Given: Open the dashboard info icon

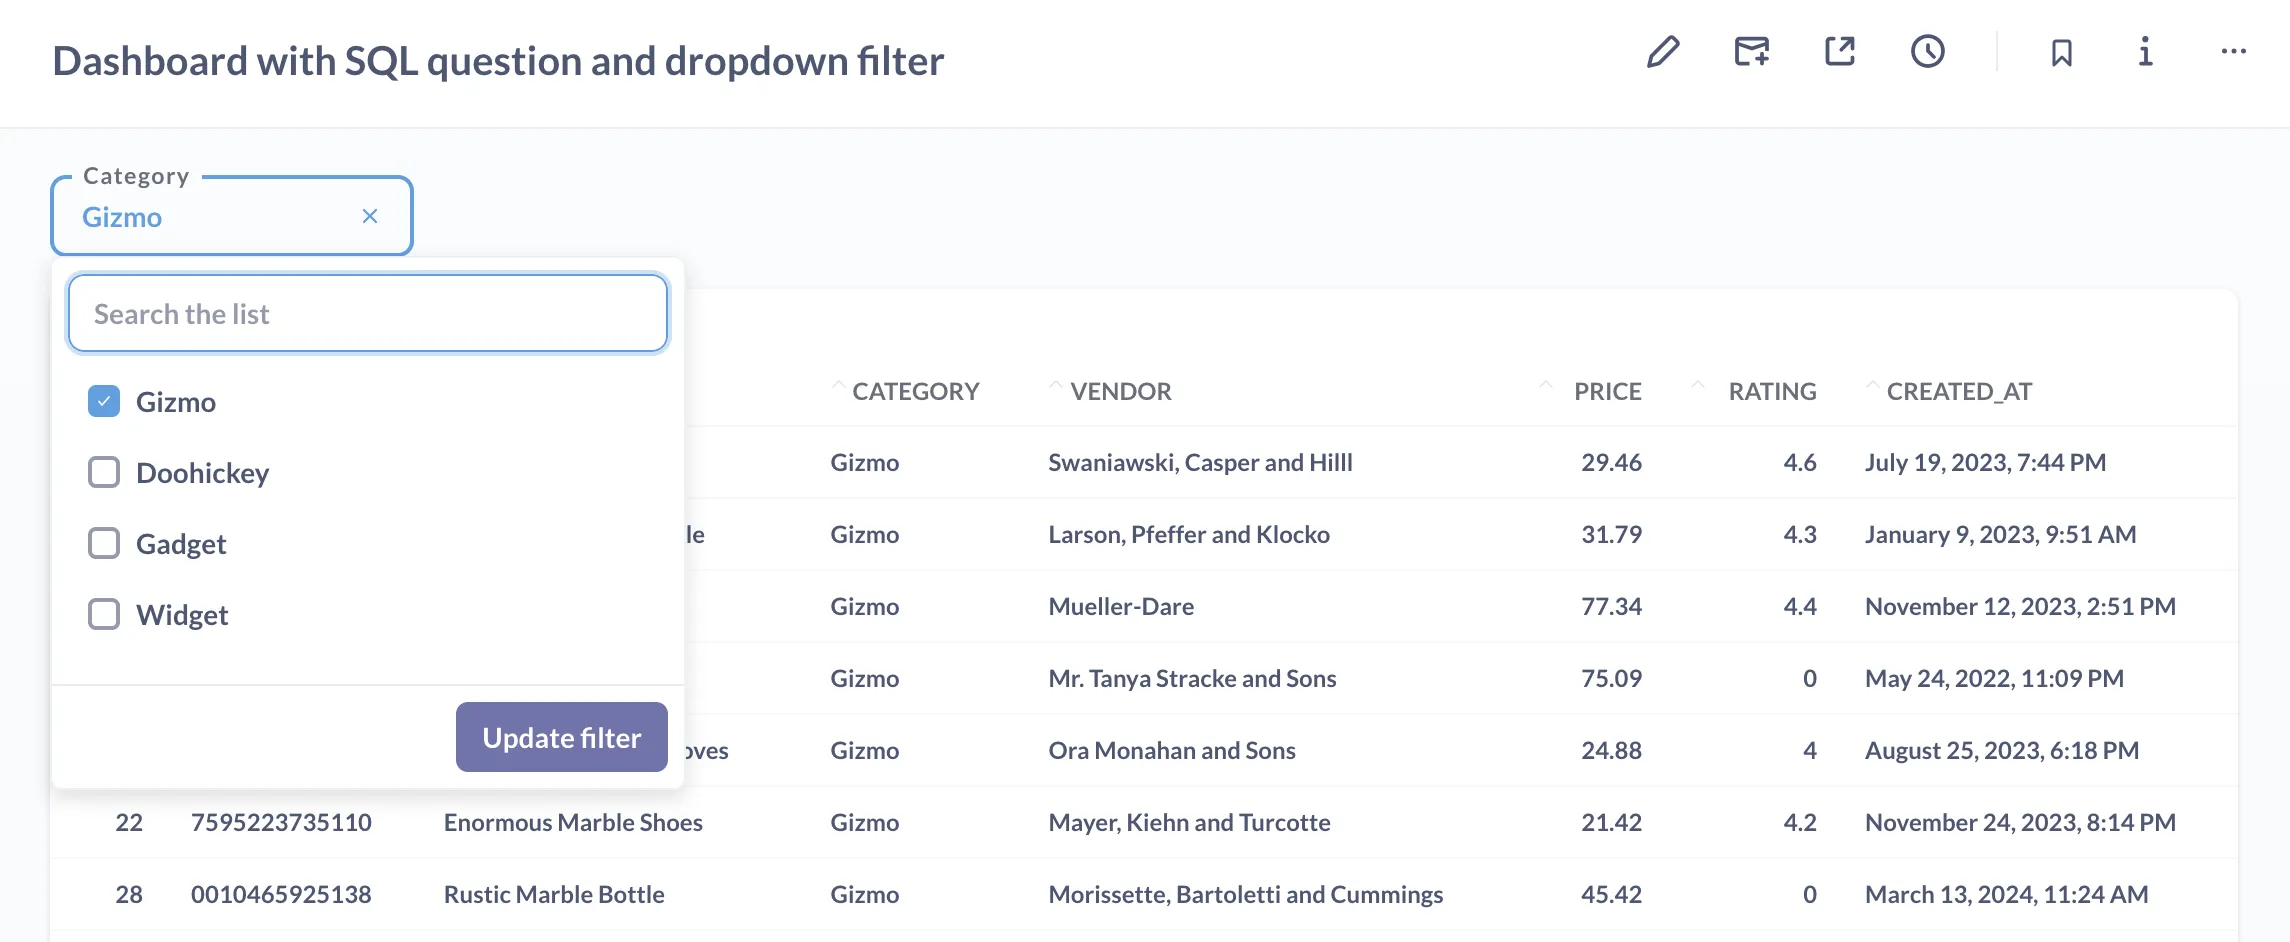Looking at the screenshot, I should [2145, 52].
